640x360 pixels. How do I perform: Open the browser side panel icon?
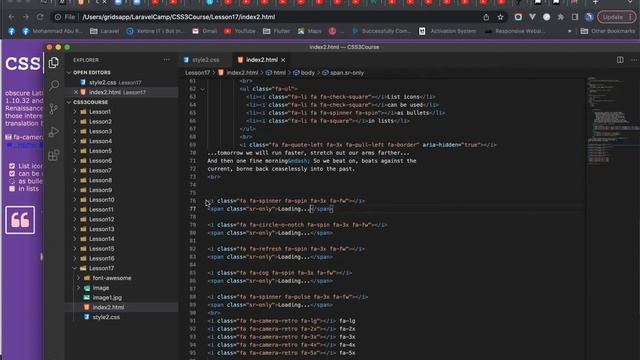tap(575, 17)
